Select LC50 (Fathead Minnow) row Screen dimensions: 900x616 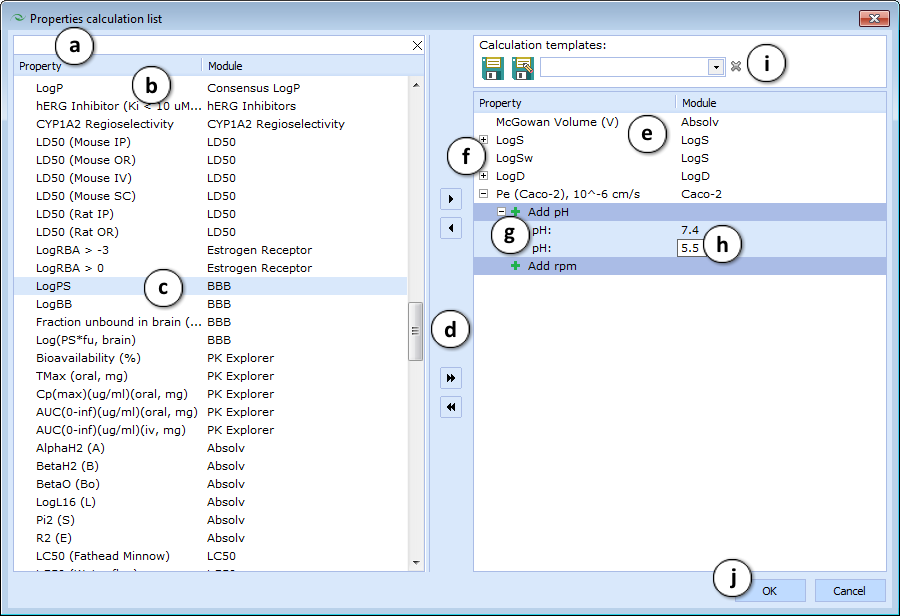click(211, 556)
